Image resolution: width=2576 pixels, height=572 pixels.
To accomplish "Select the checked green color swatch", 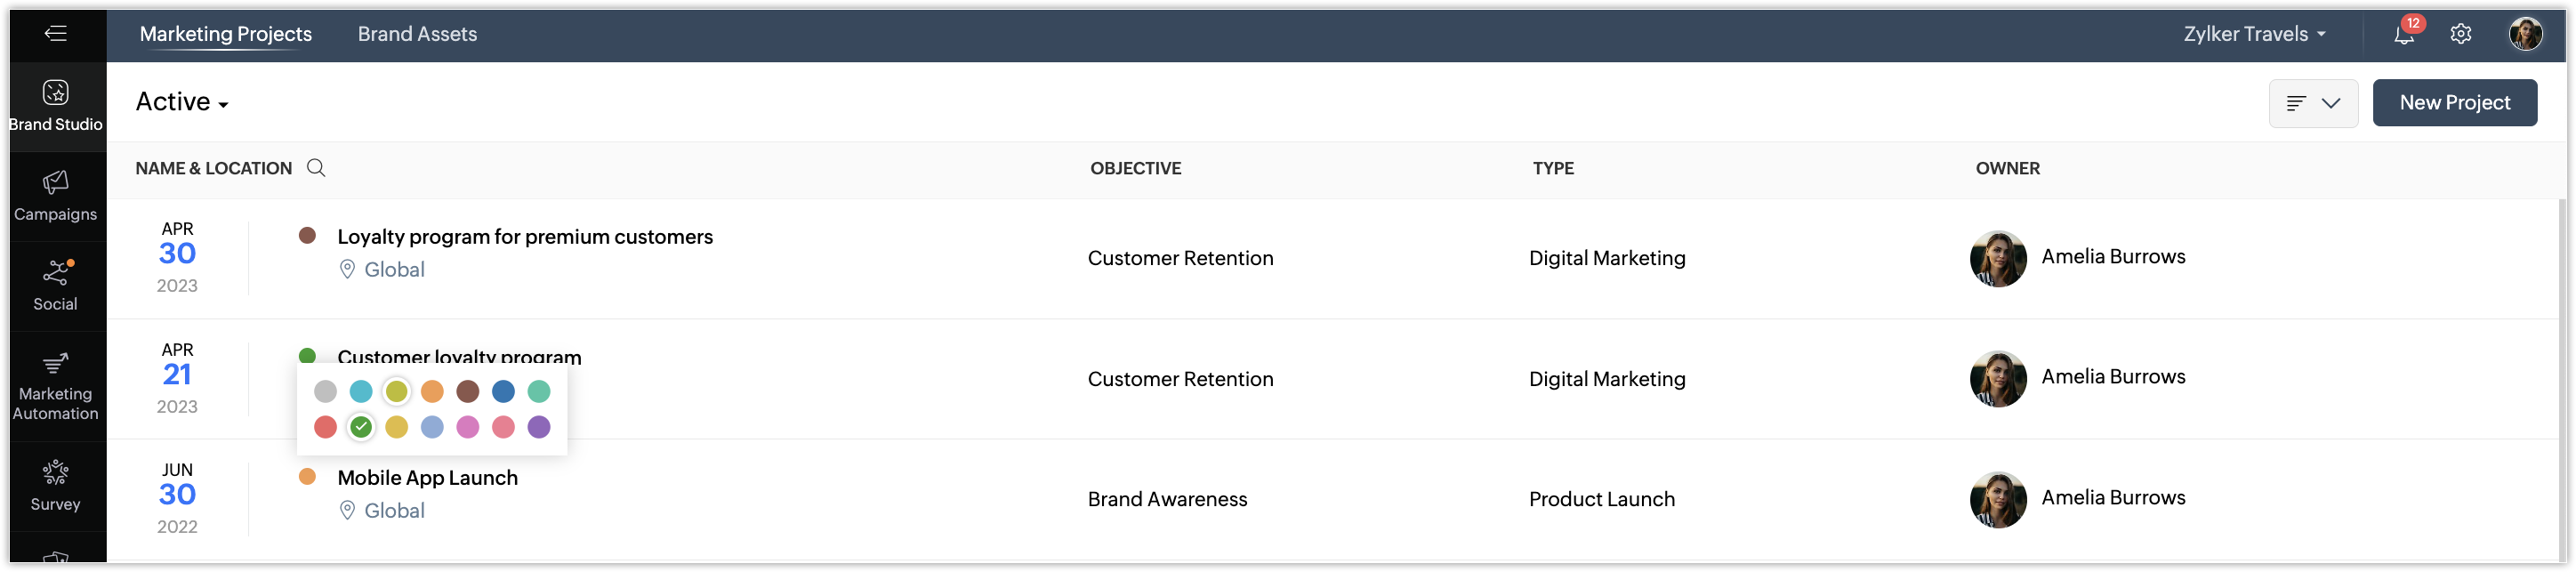I will (361, 427).
